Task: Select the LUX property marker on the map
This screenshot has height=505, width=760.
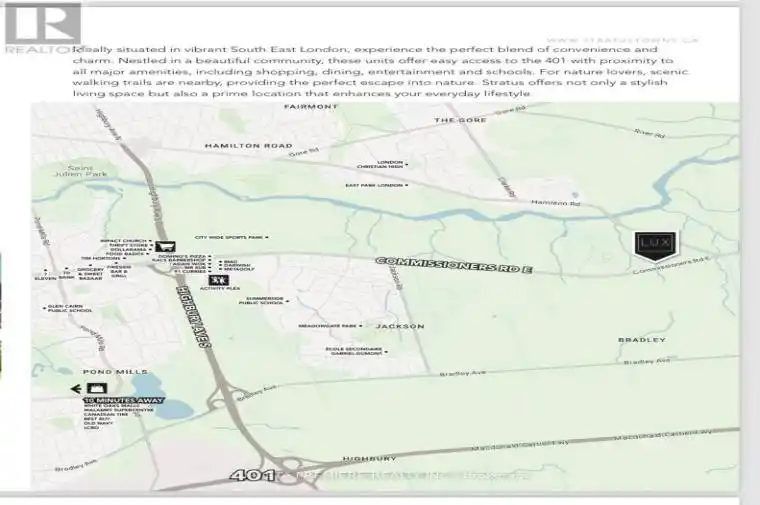Action: click(655, 245)
